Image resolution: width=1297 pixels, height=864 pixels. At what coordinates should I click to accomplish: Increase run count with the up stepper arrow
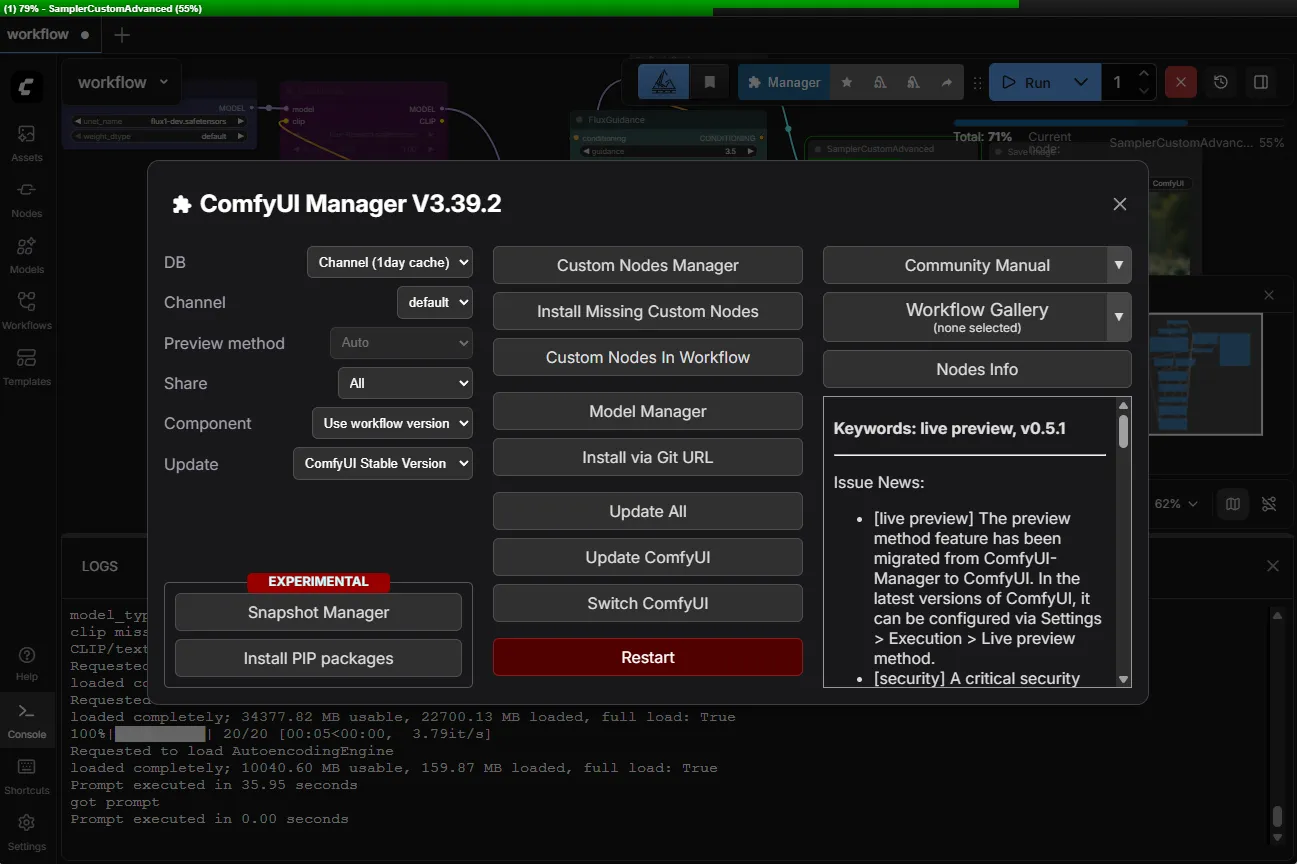pos(1146,74)
